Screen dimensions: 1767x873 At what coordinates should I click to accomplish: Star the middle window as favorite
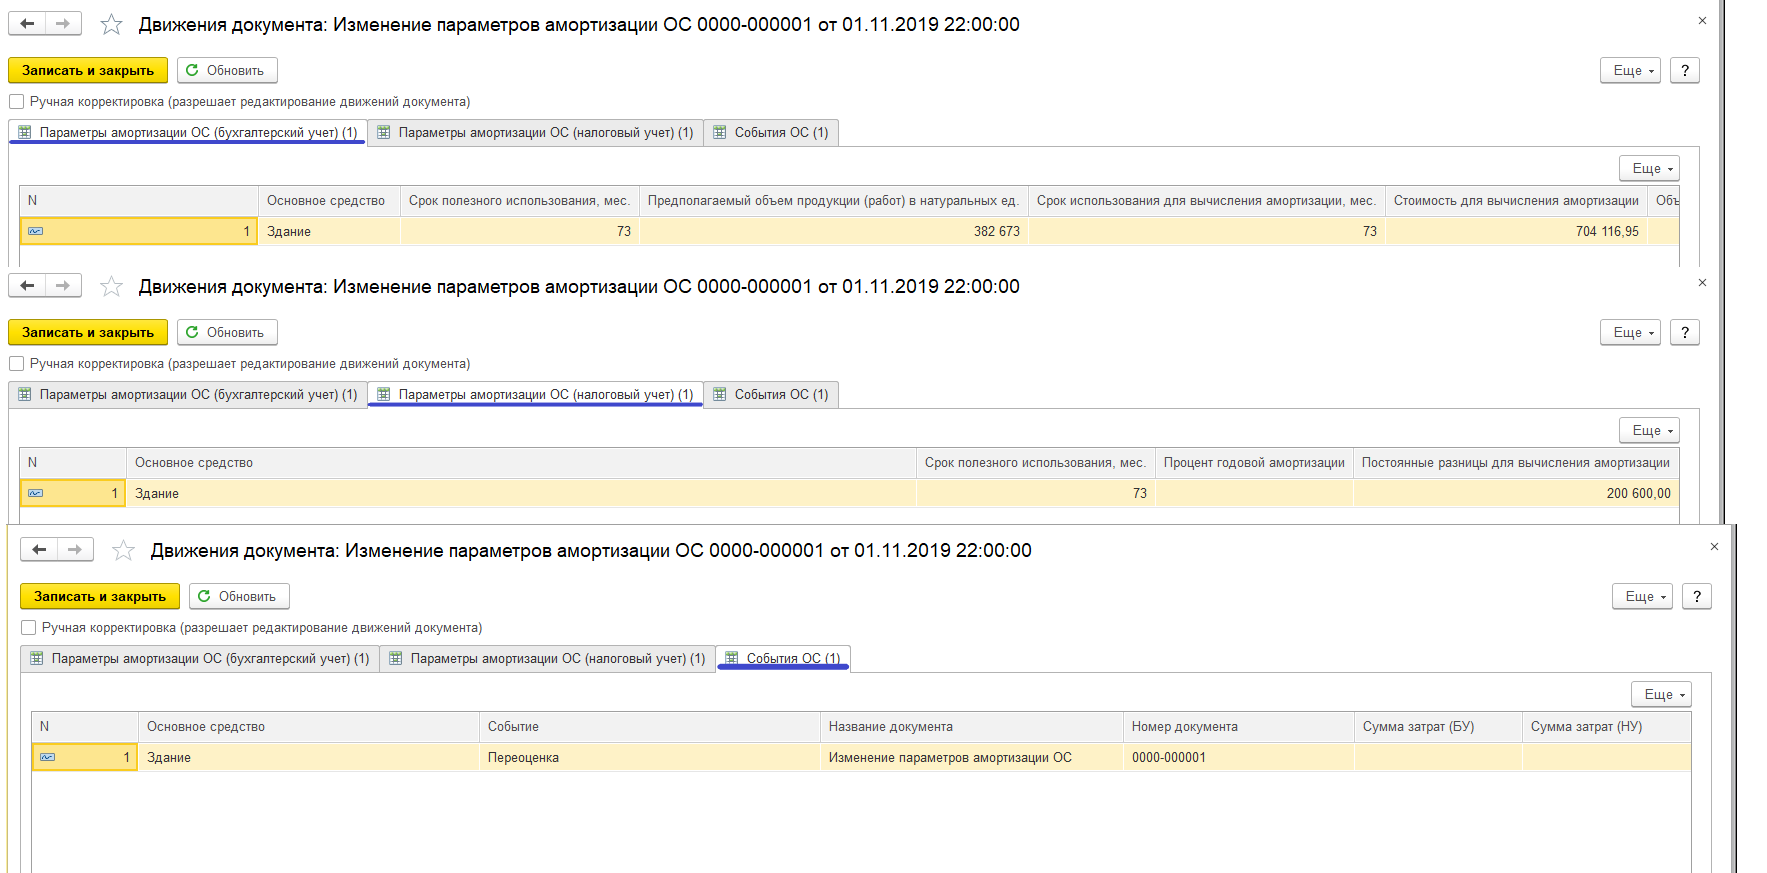click(x=111, y=286)
